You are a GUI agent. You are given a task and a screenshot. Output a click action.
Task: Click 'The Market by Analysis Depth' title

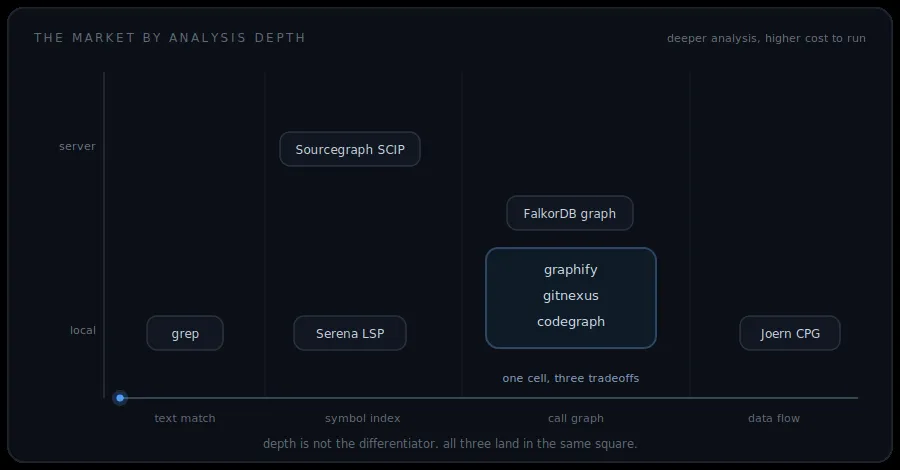pyautogui.click(x=169, y=38)
